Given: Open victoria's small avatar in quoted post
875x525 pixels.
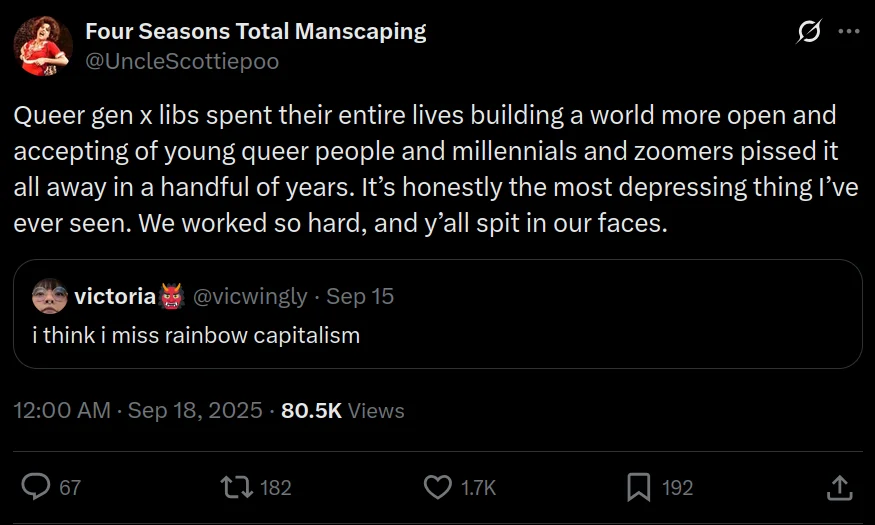Looking at the screenshot, I should [x=49, y=296].
